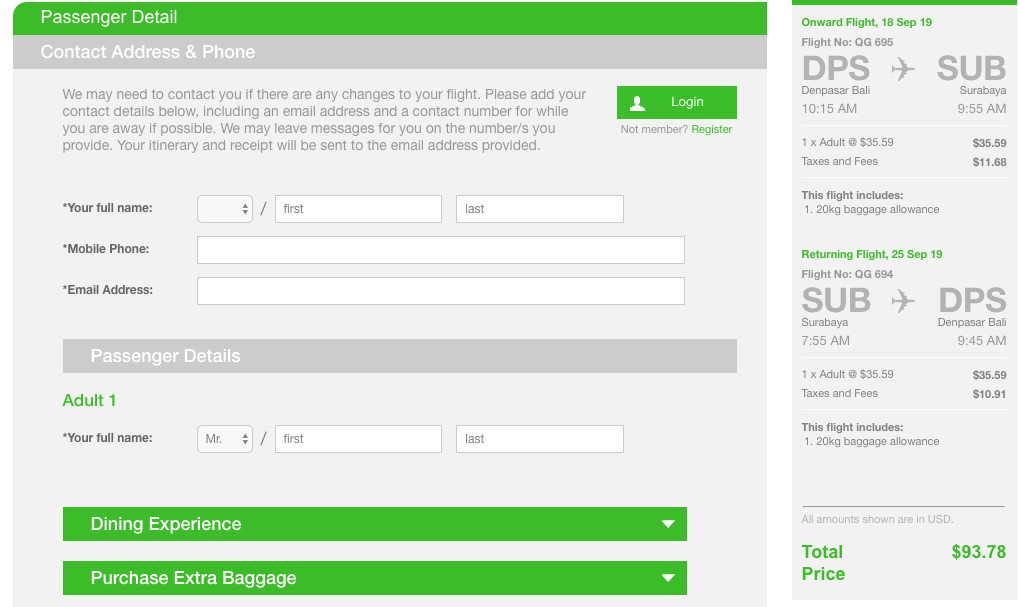Expand Purchase Extra Baggage arrow
The height and width of the screenshot is (607, 1018).
pos(668,578)
